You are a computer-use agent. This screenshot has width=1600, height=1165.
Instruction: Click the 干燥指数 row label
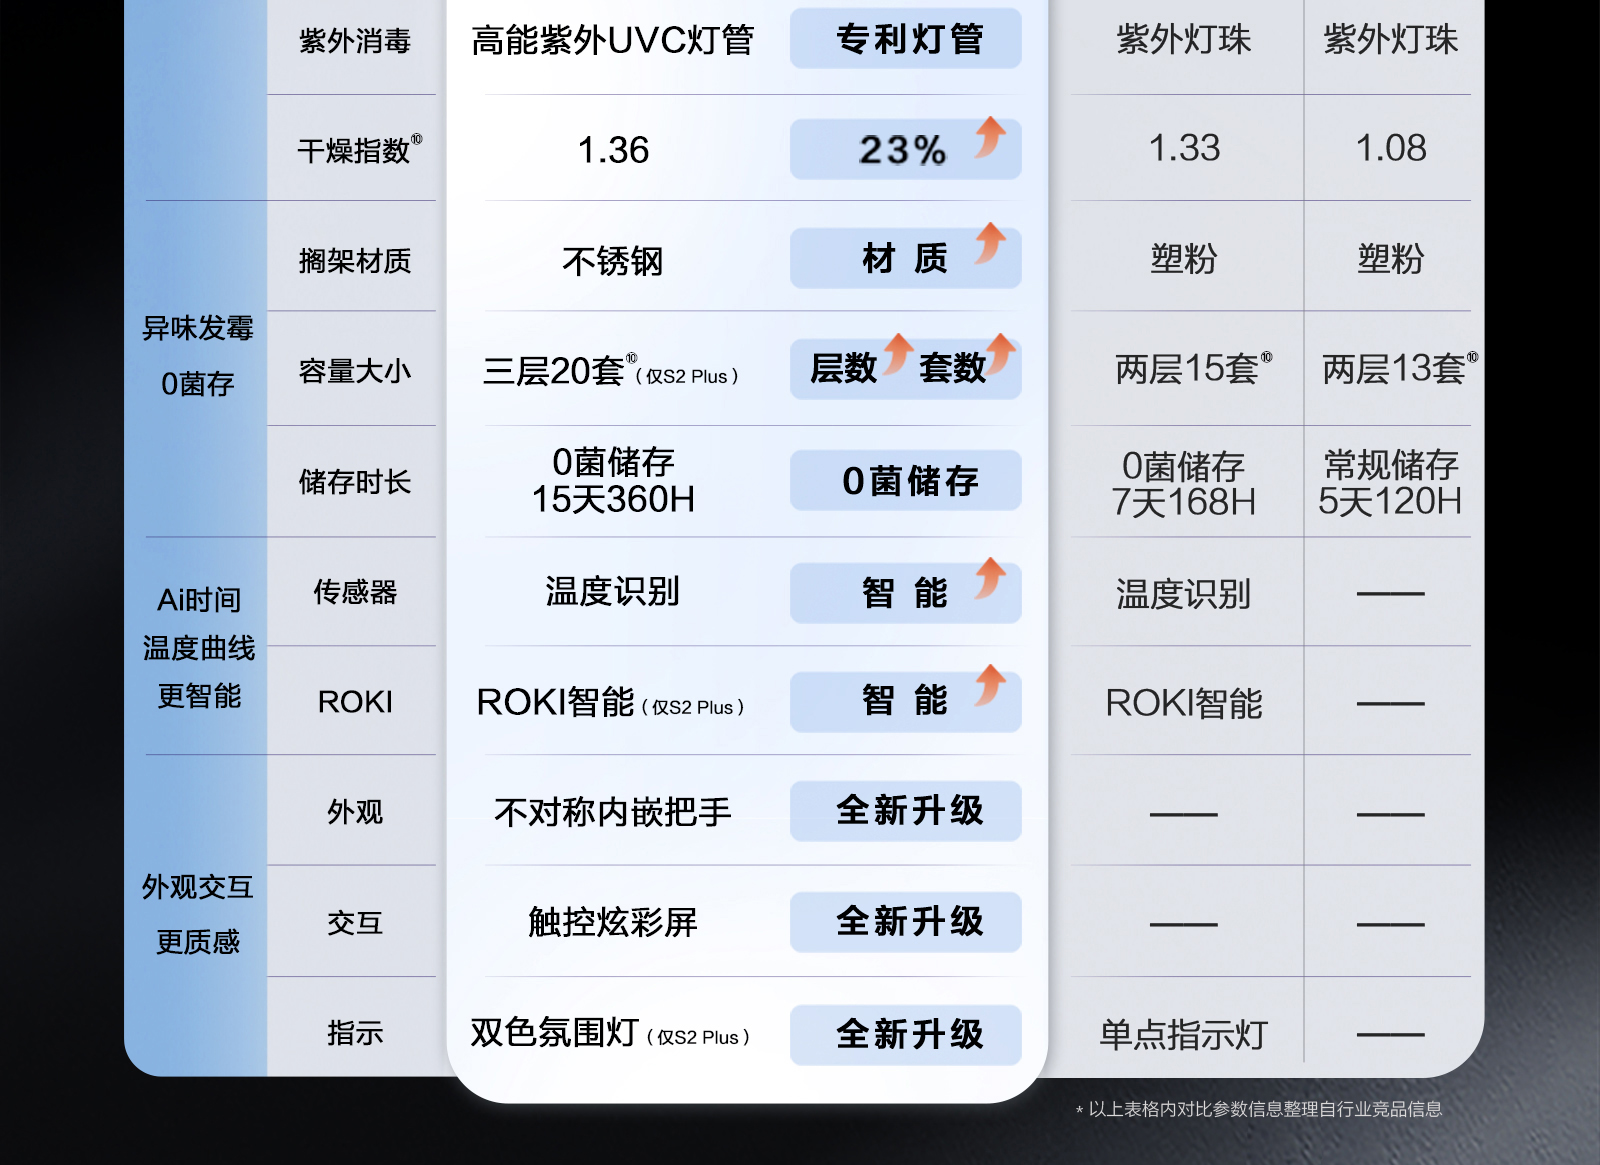point(355,150)
